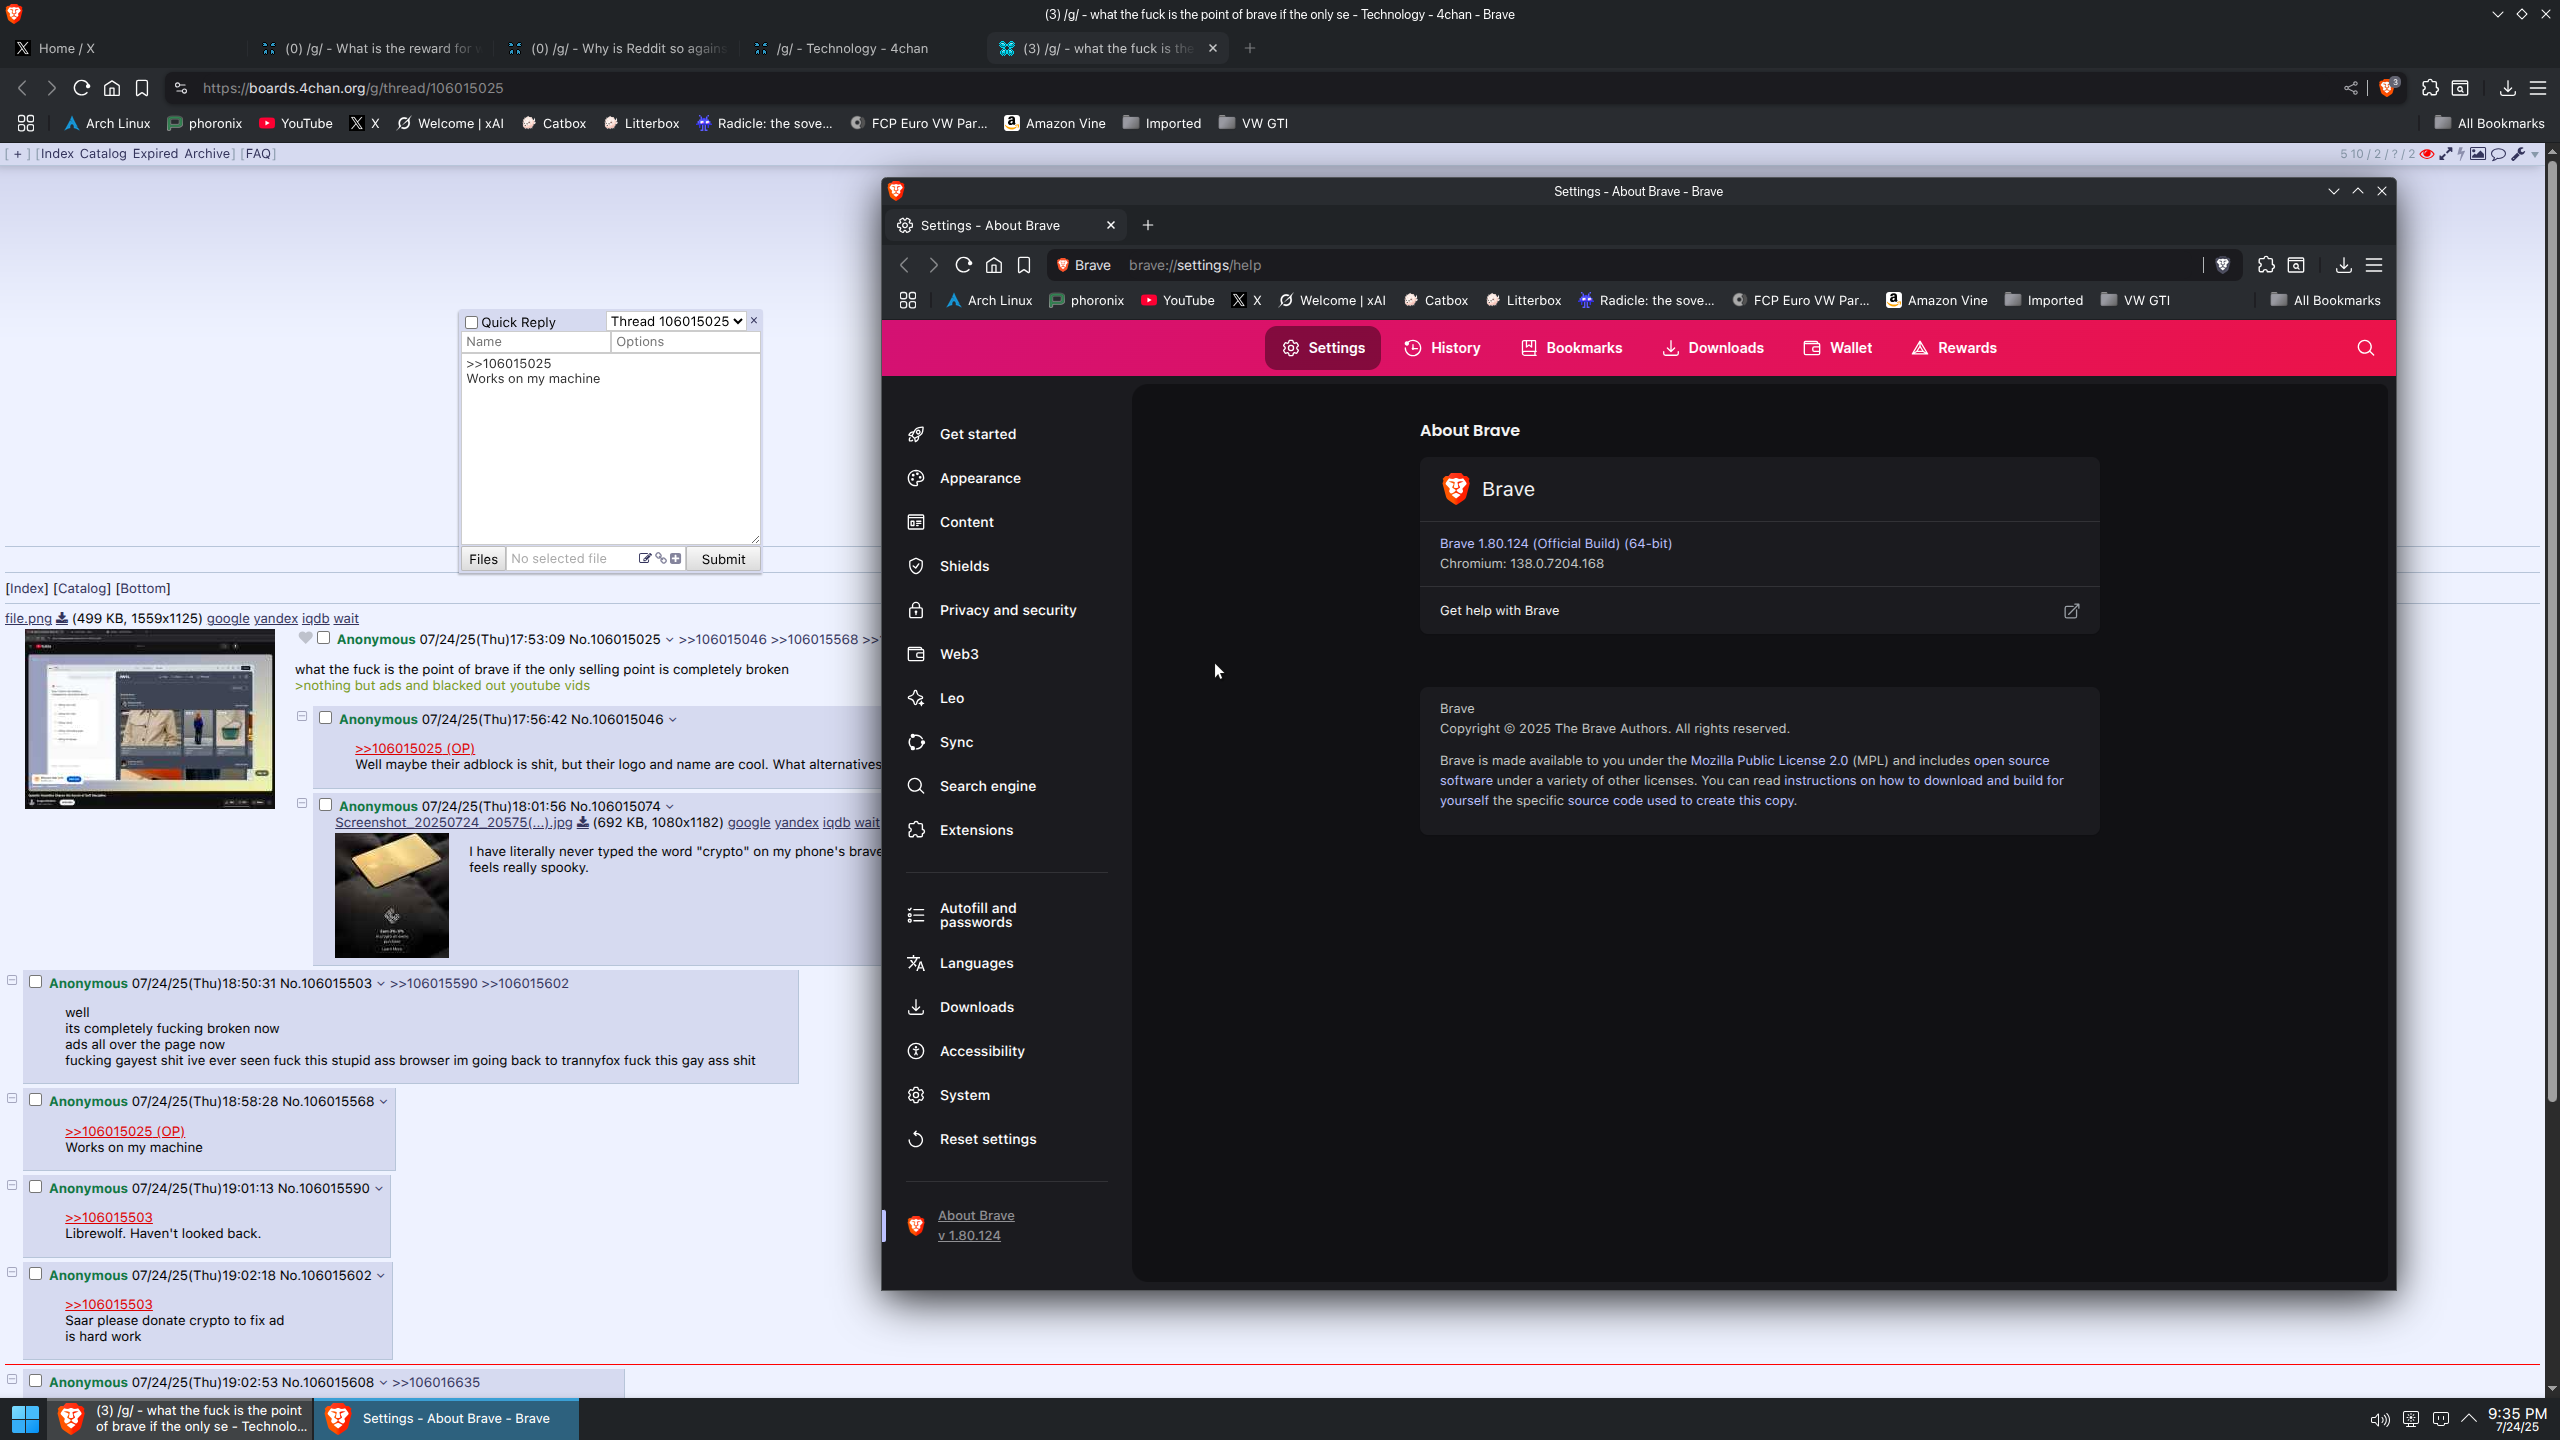
Task: Click the Submit button in Quick Reply
Action: 723,559
